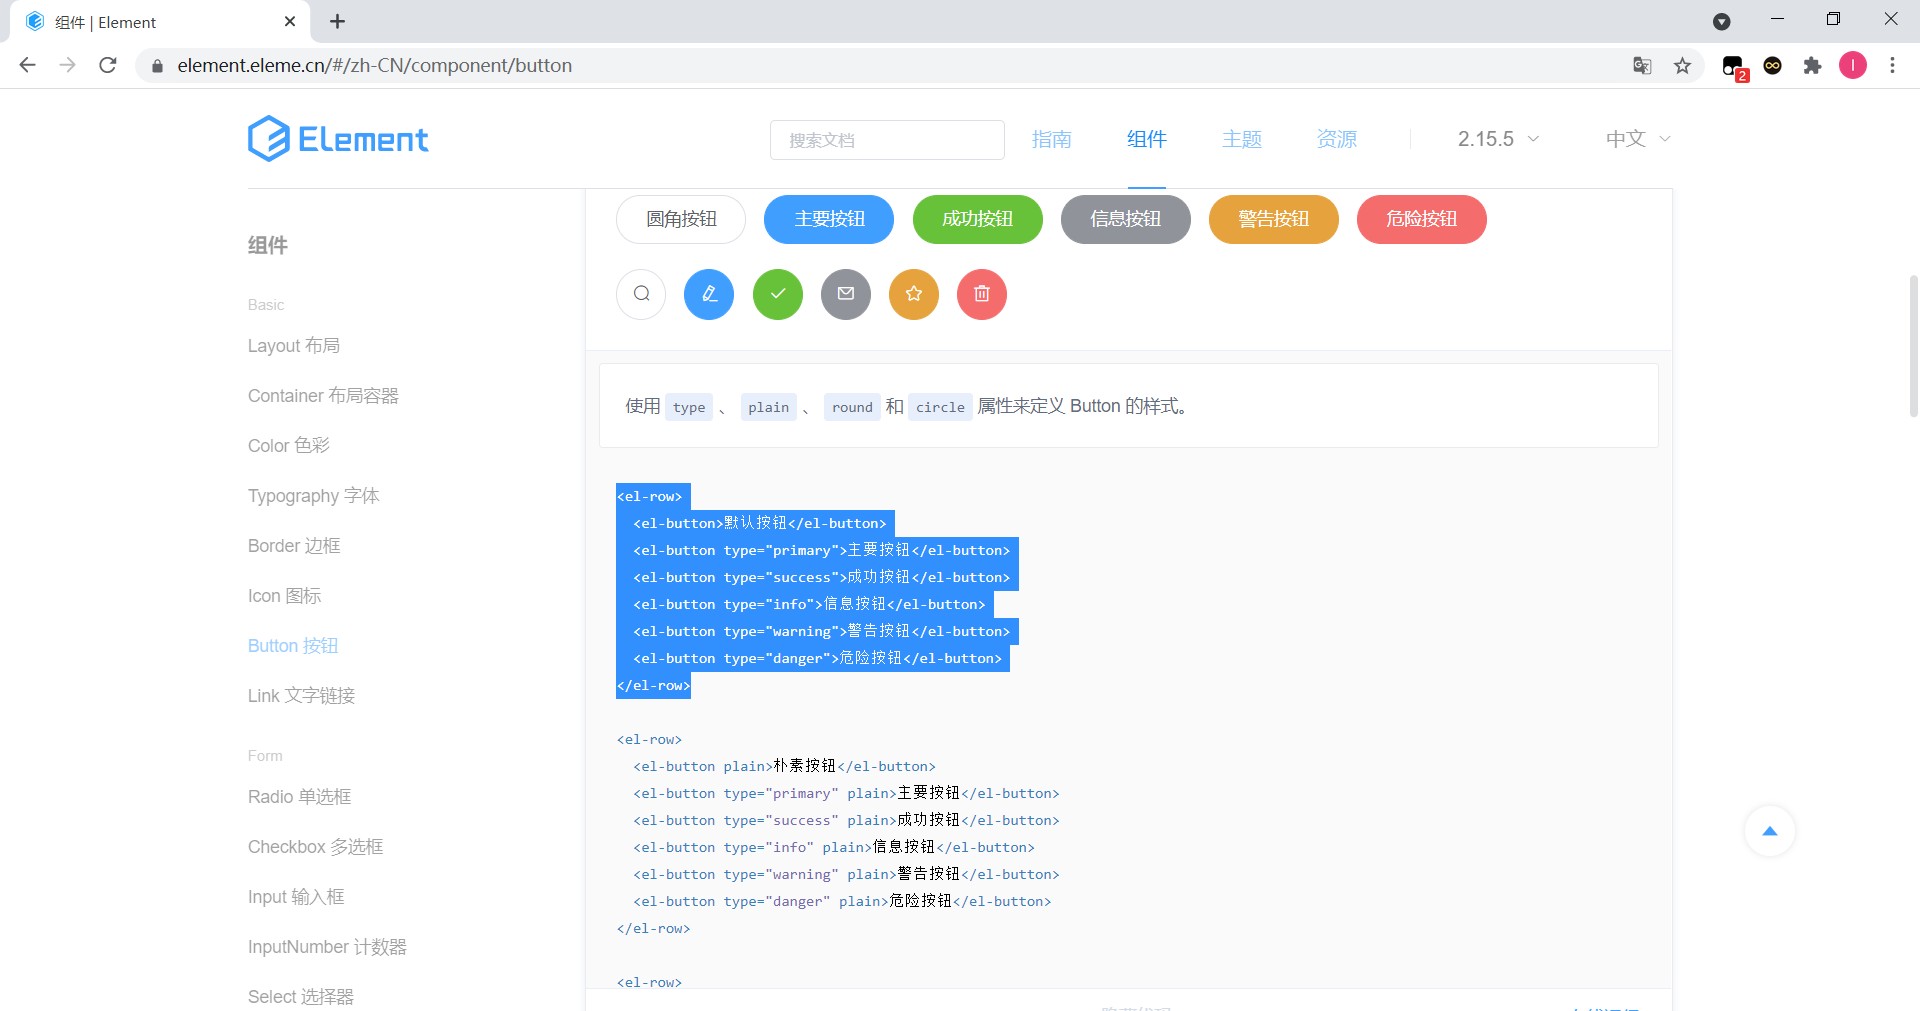1920x1011 pixels.
Task: Open a new browser tab
Action: pos(338,21)
